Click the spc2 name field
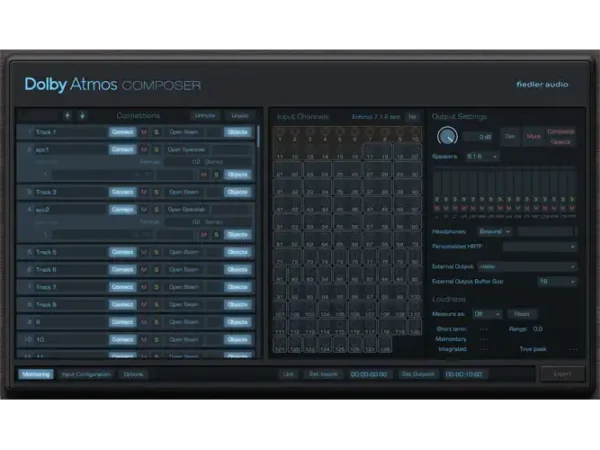 point(70,210)
